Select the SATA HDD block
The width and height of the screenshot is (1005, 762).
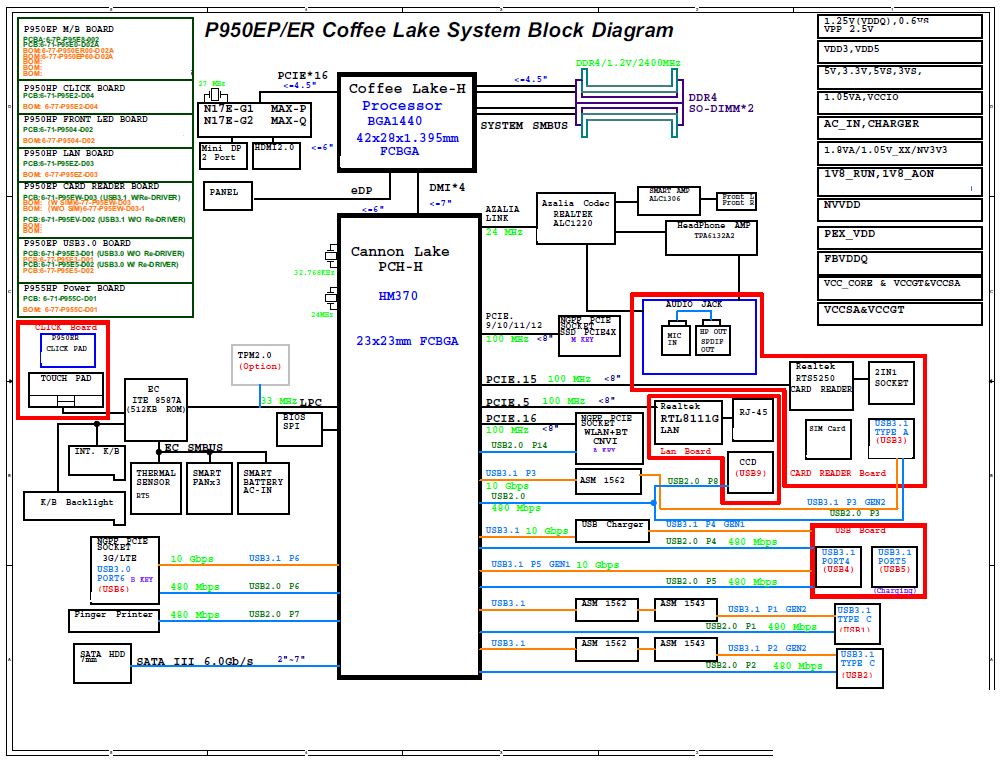click(x=103, y=663)
